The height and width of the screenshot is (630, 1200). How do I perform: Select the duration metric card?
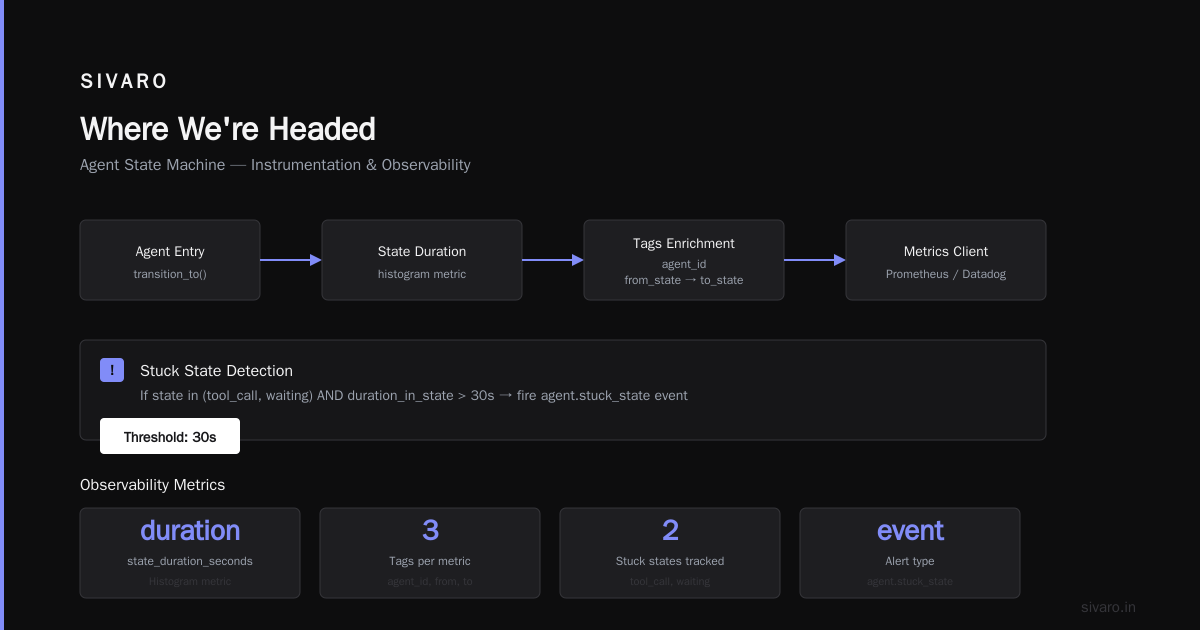point(190,553)
